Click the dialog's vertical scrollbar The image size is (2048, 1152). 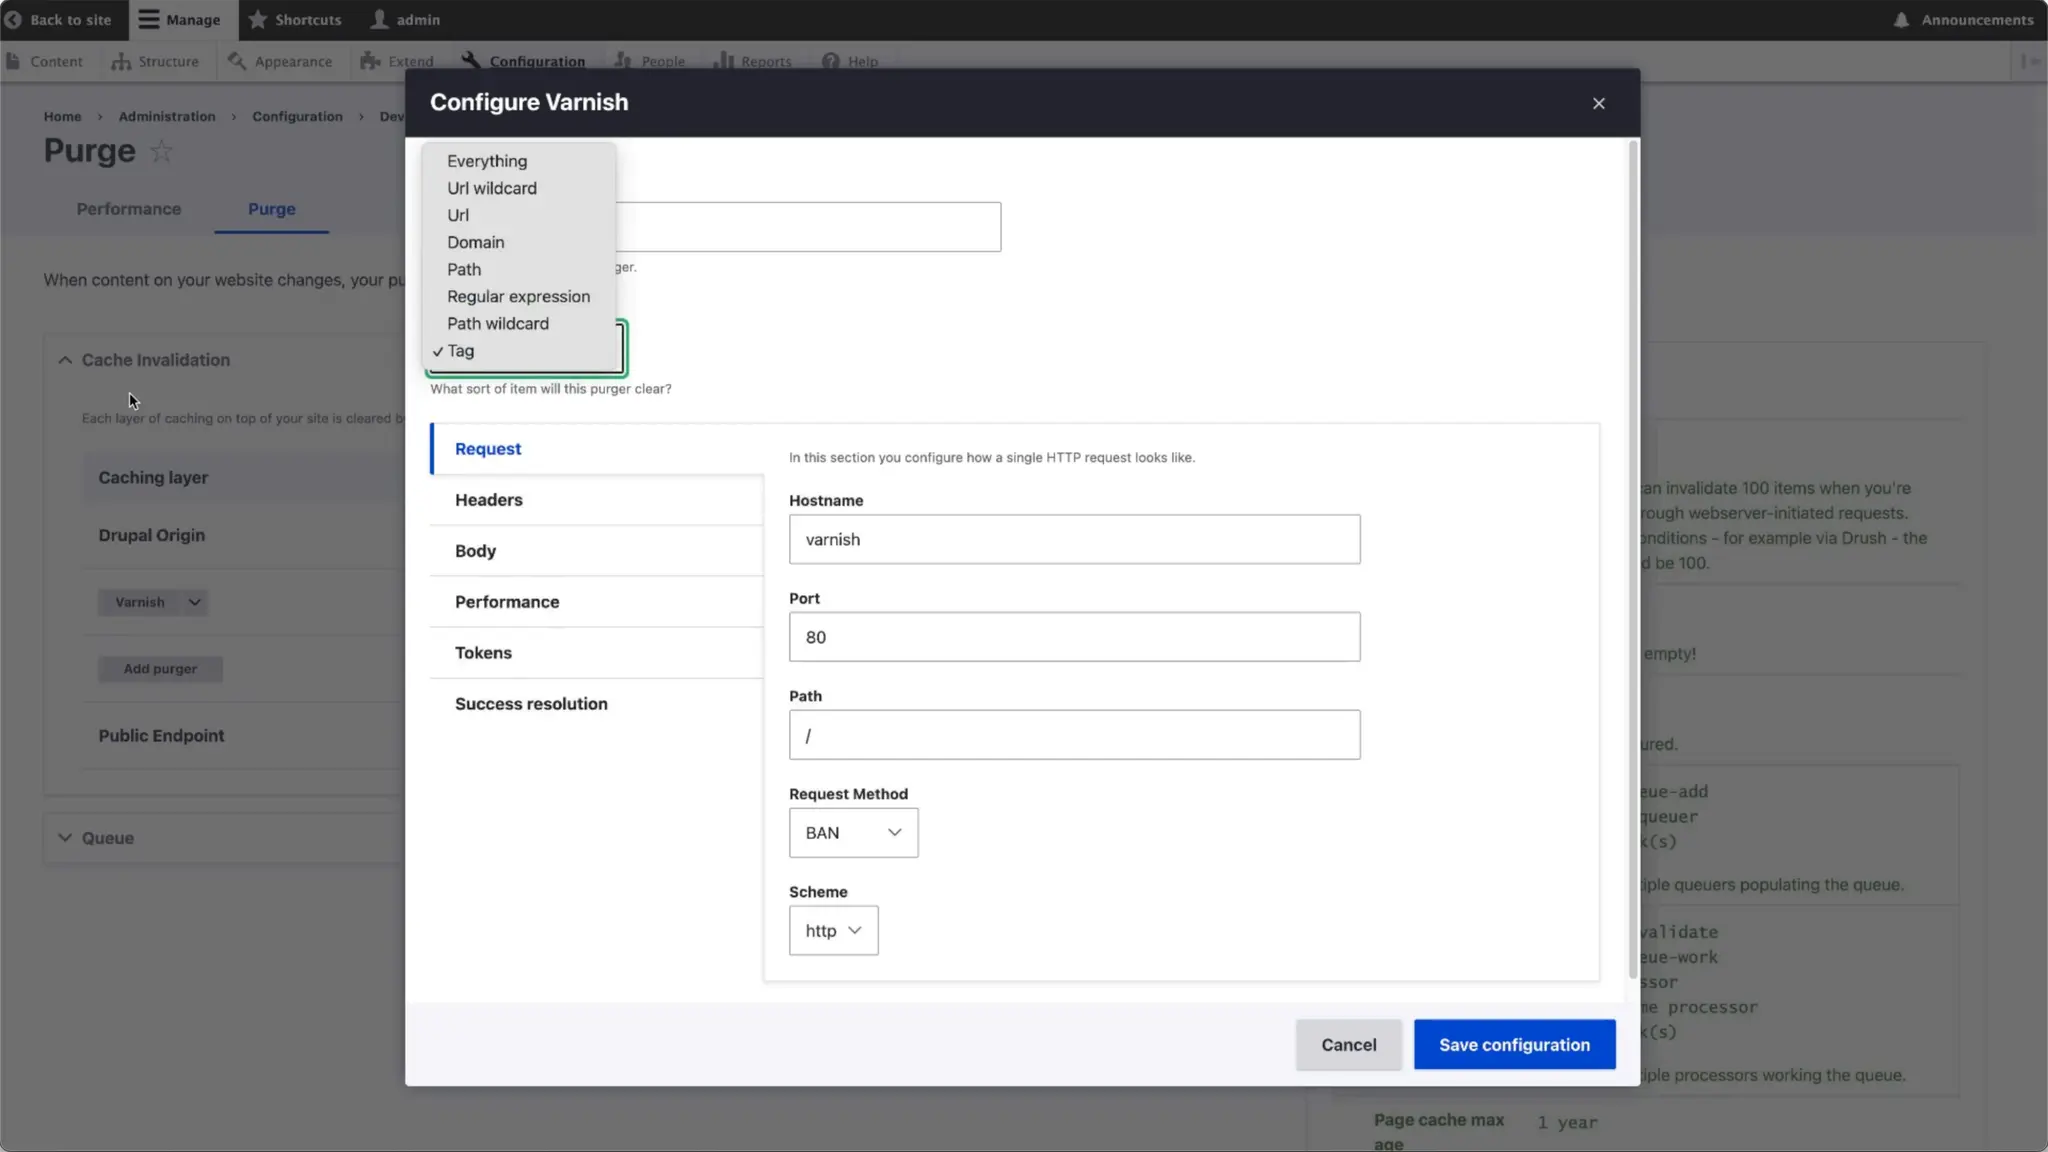pyautogui.click(x=1633, y=560)
